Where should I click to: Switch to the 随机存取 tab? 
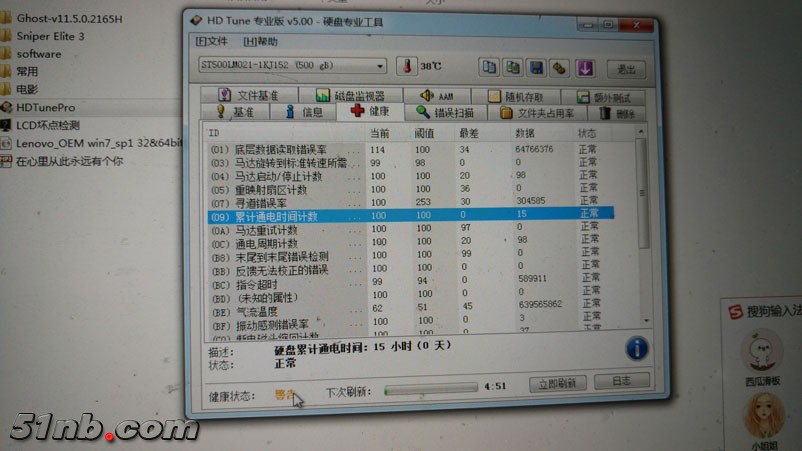516,97
